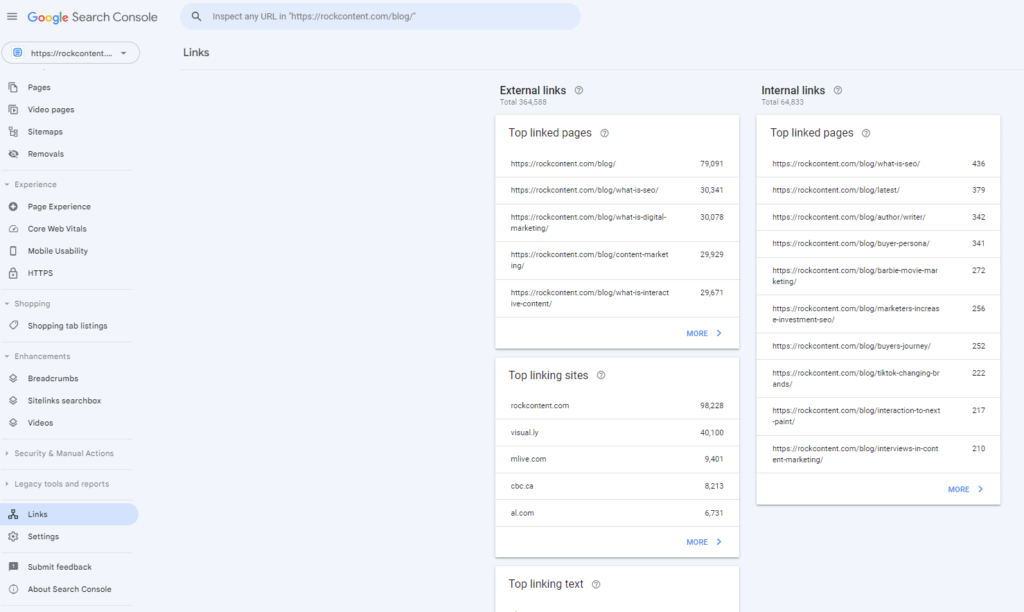Select the HTTPS report icon
This screenshot has height=612, width=1024.
(14, 272)
